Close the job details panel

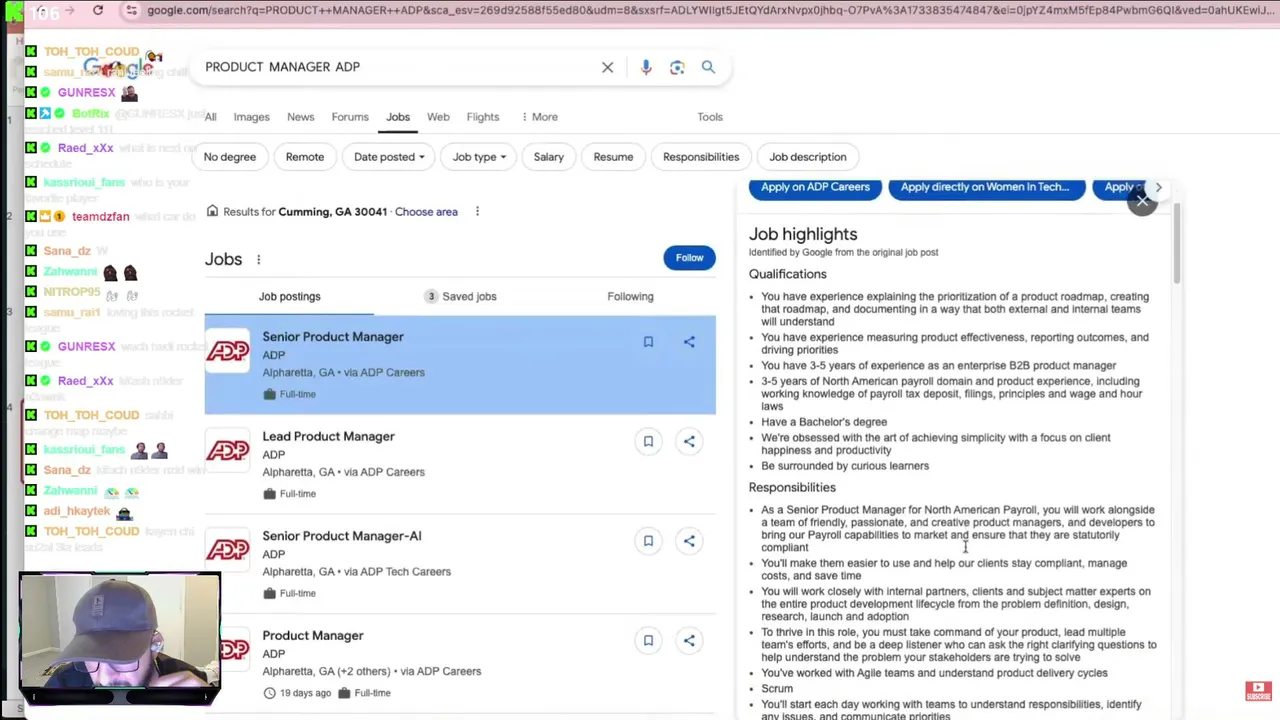1142,201
